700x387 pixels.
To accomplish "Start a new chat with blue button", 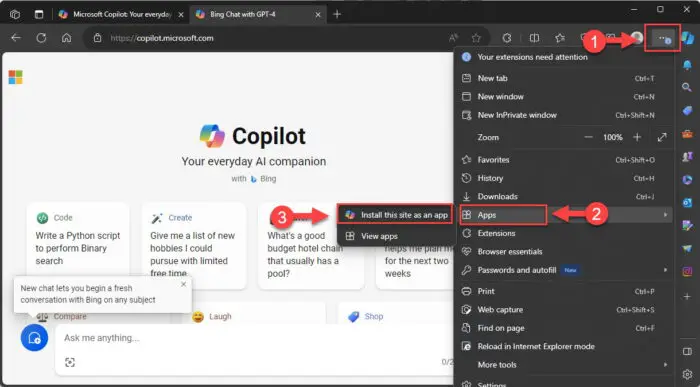I will pos(34,338).
